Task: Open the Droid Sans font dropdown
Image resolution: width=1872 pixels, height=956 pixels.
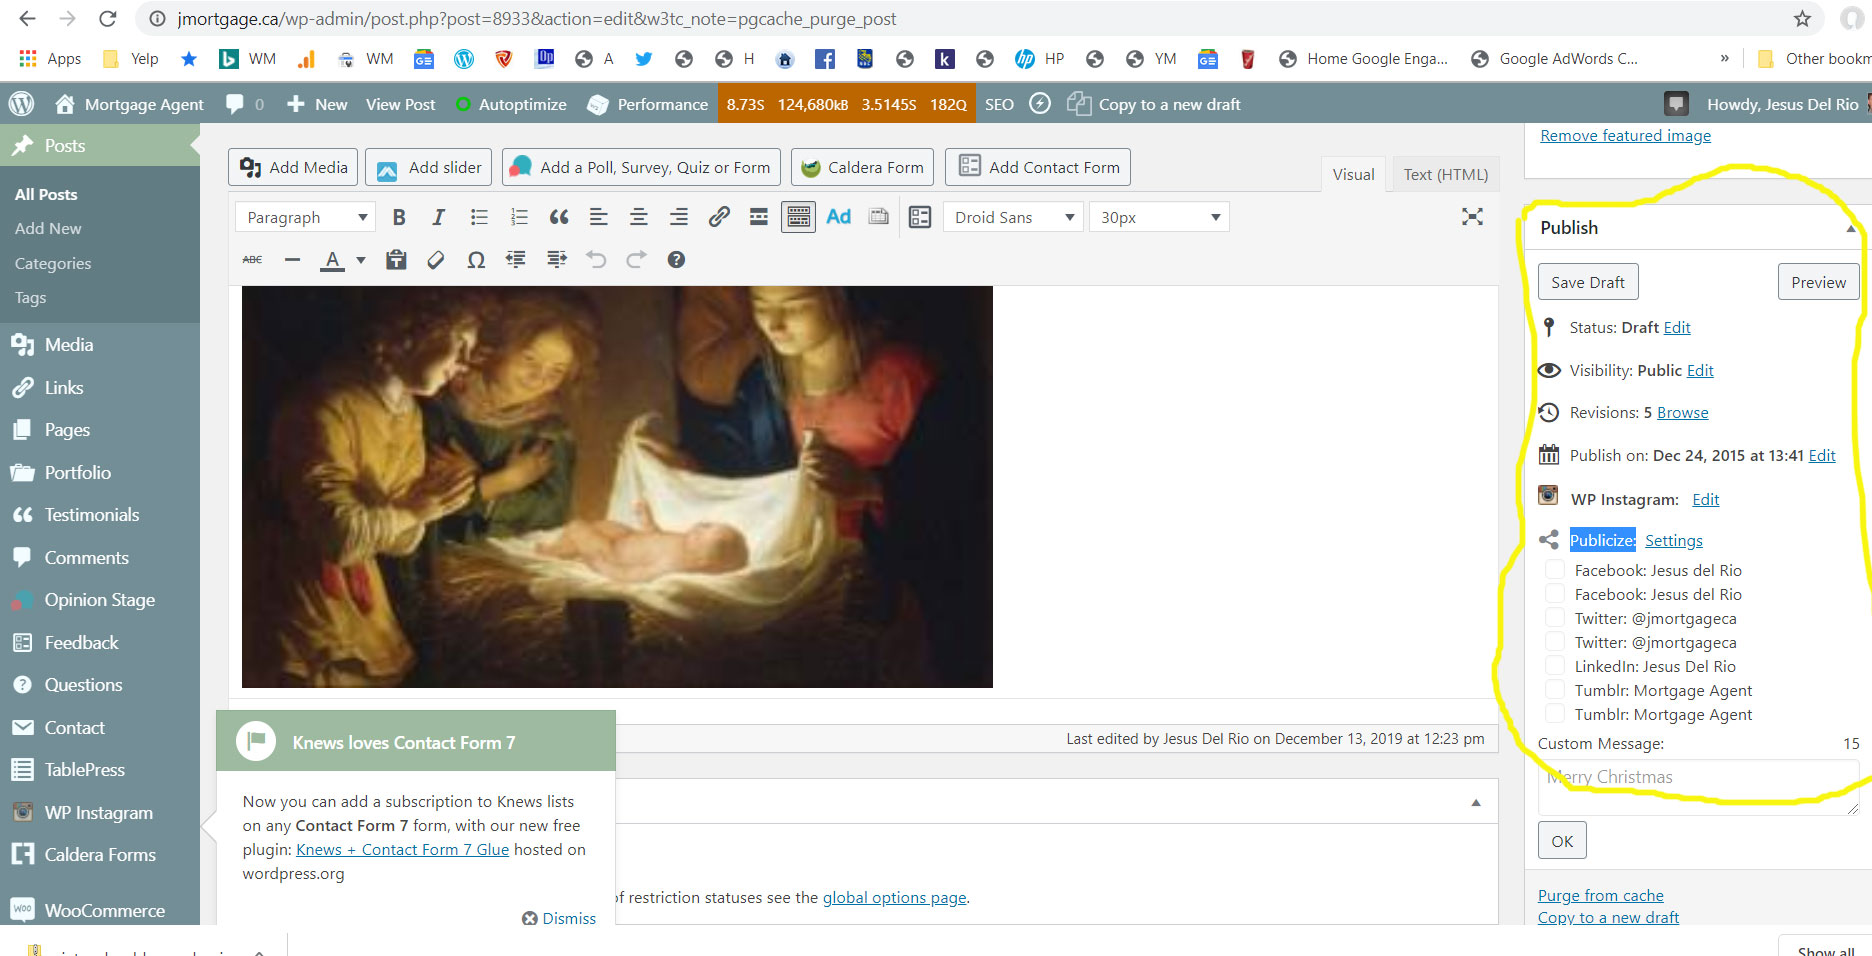Action: coord(1013,217)
